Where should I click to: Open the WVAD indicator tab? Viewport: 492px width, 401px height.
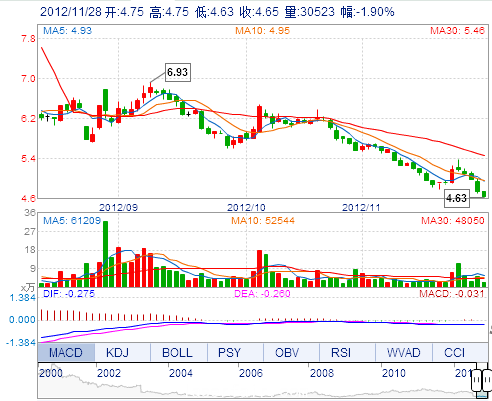coord(404,353)
